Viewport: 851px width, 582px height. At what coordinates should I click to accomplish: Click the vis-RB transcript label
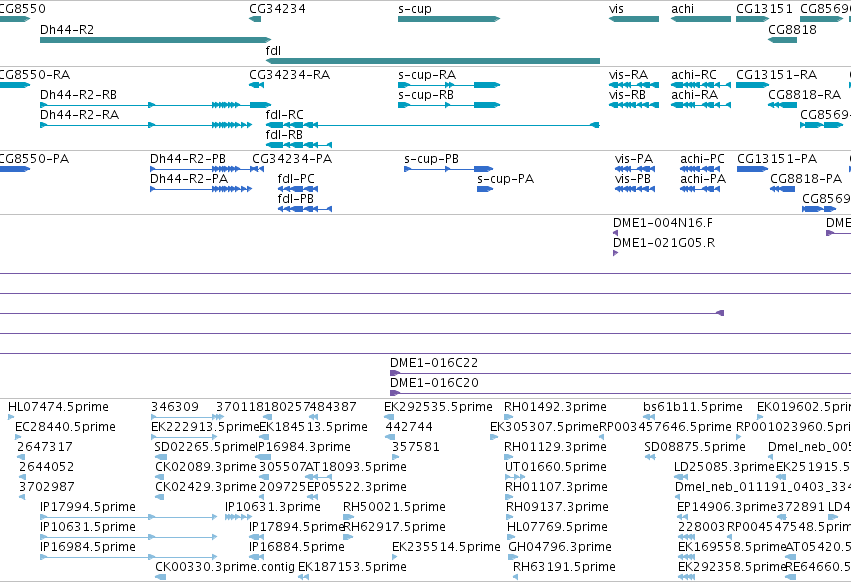(x=627, y=94)
